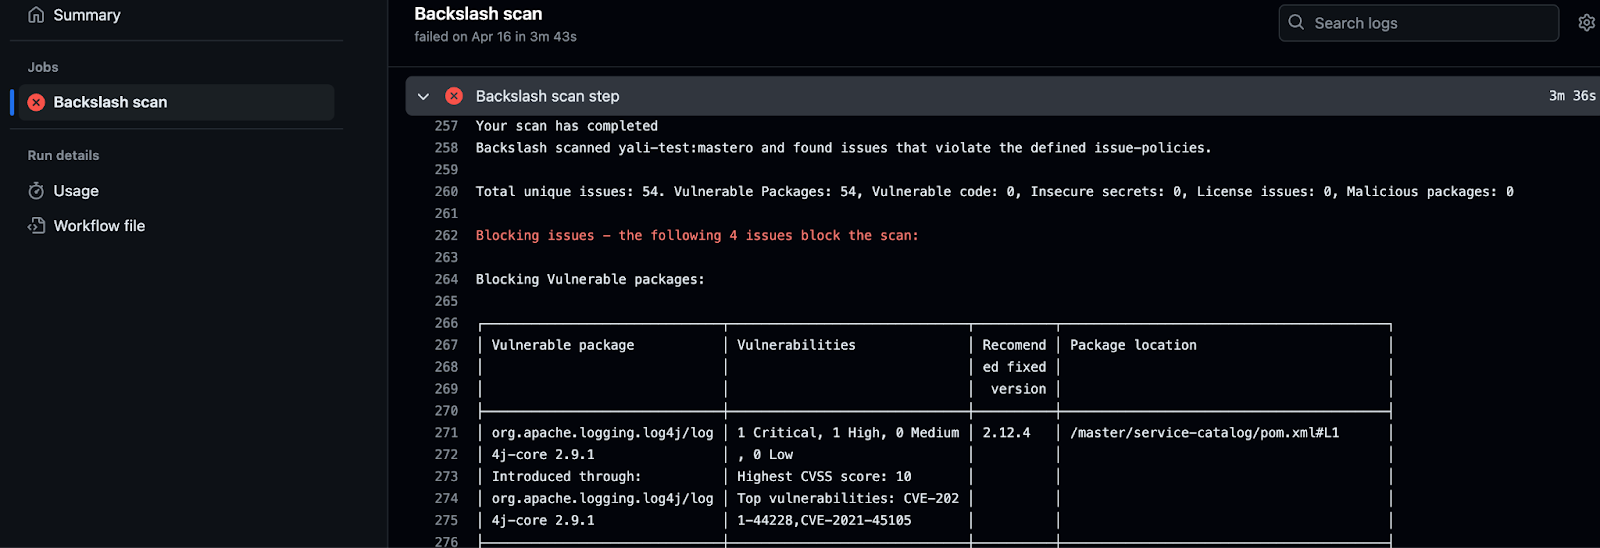Click the Usage stopwatch icon
1600x548 pixels.
(36, 191)
